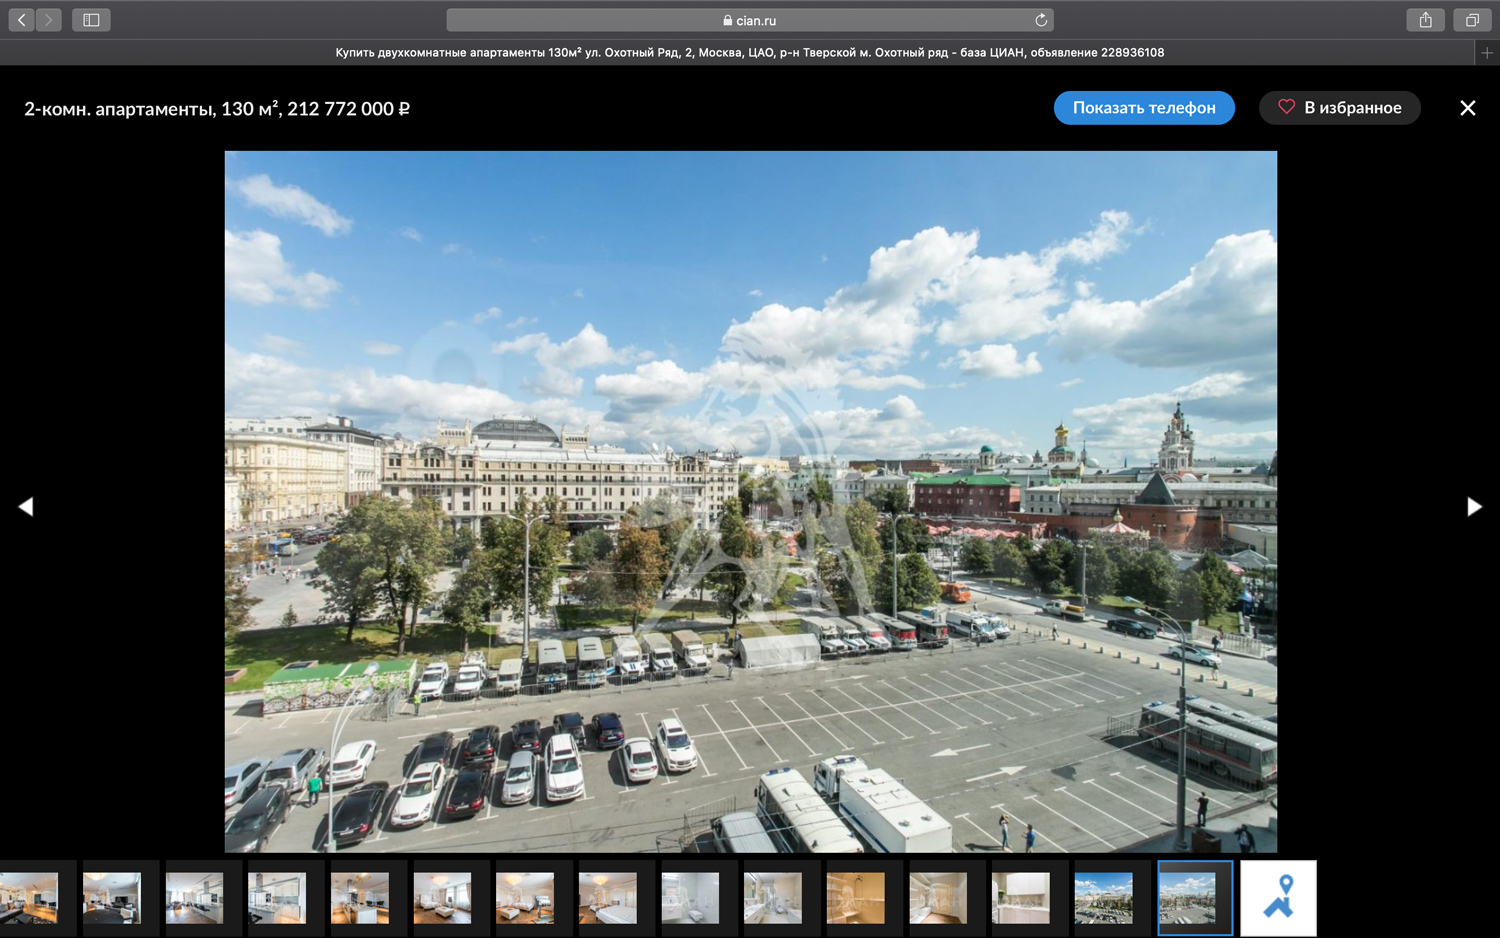
Task: Click the cian.ru address bar
Action: click(749, 20)
